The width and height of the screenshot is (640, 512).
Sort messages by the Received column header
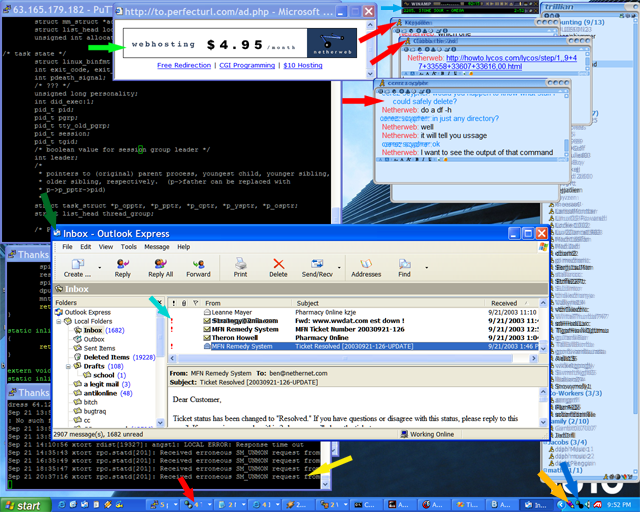pyautogui.click(x=512, y=303)
